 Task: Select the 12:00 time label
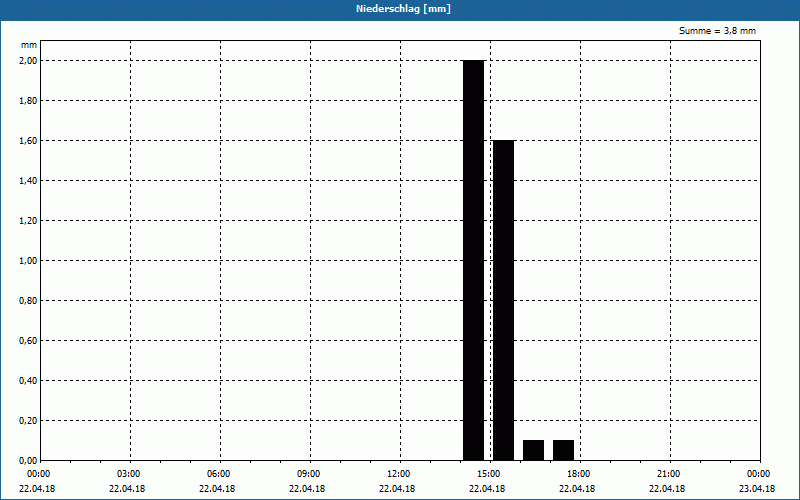point(398,474)
